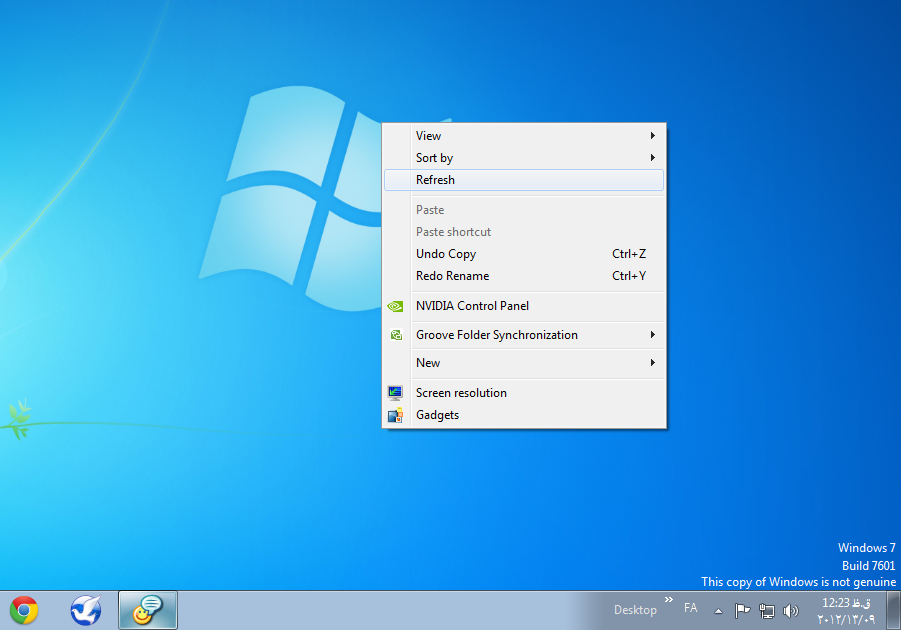Screen dimensions: 901x630
Task: Expand the Sort by submenu arrow
Action: (x=653, y=158)
